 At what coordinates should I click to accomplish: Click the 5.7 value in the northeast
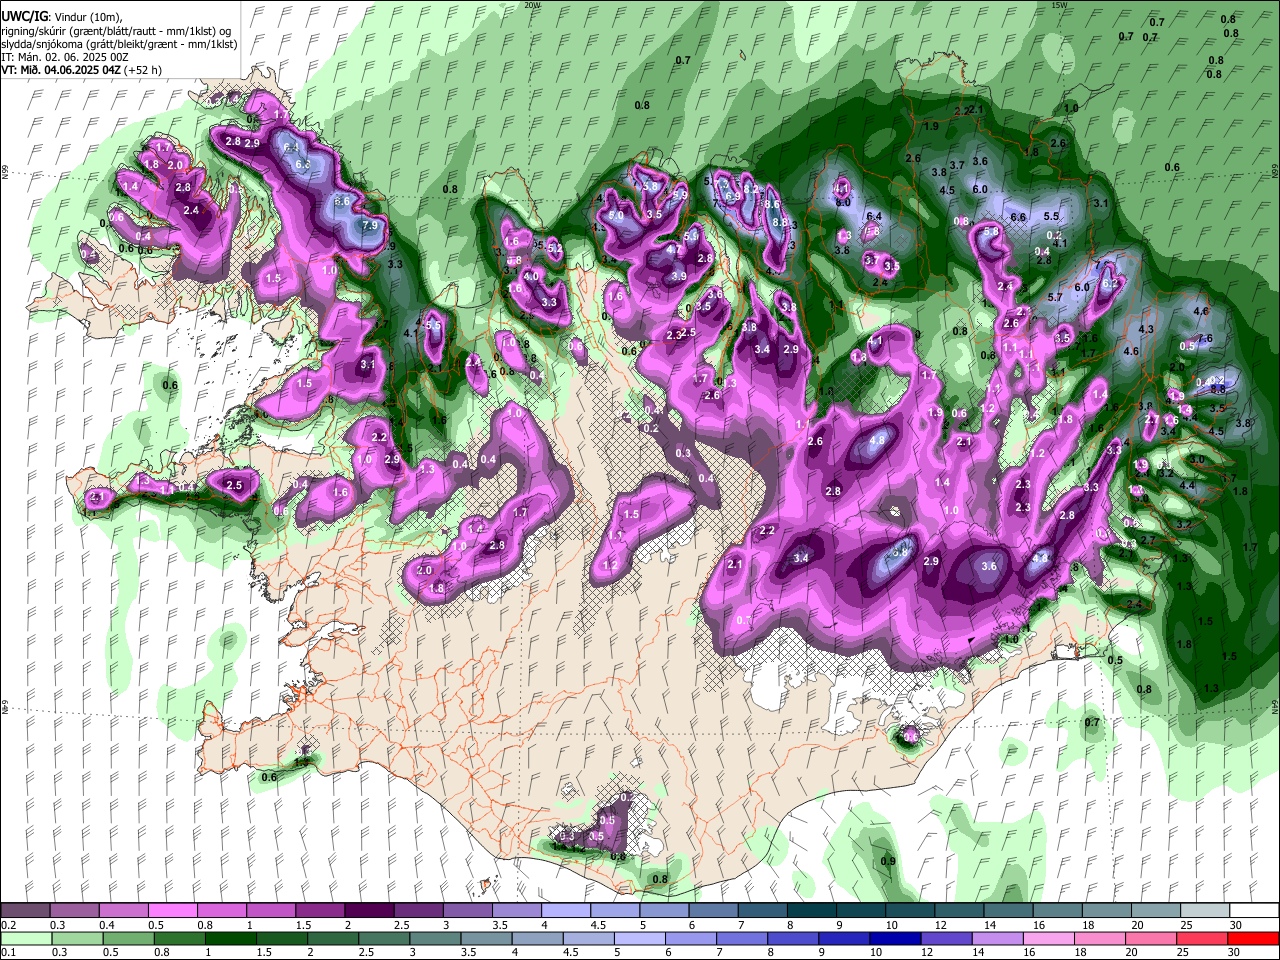[1055, 298]
